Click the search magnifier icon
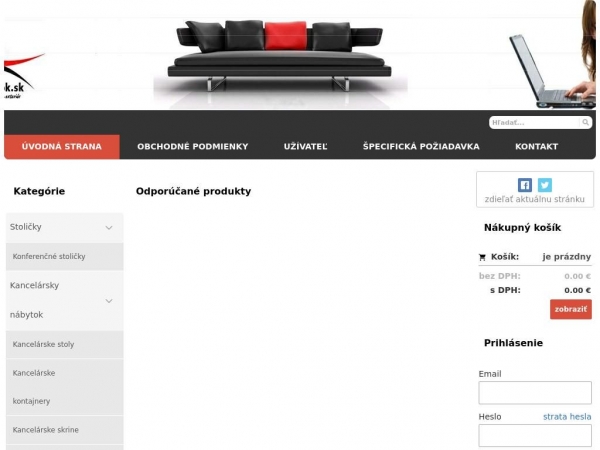The image size is (600, 450). [x=586, y=123]
